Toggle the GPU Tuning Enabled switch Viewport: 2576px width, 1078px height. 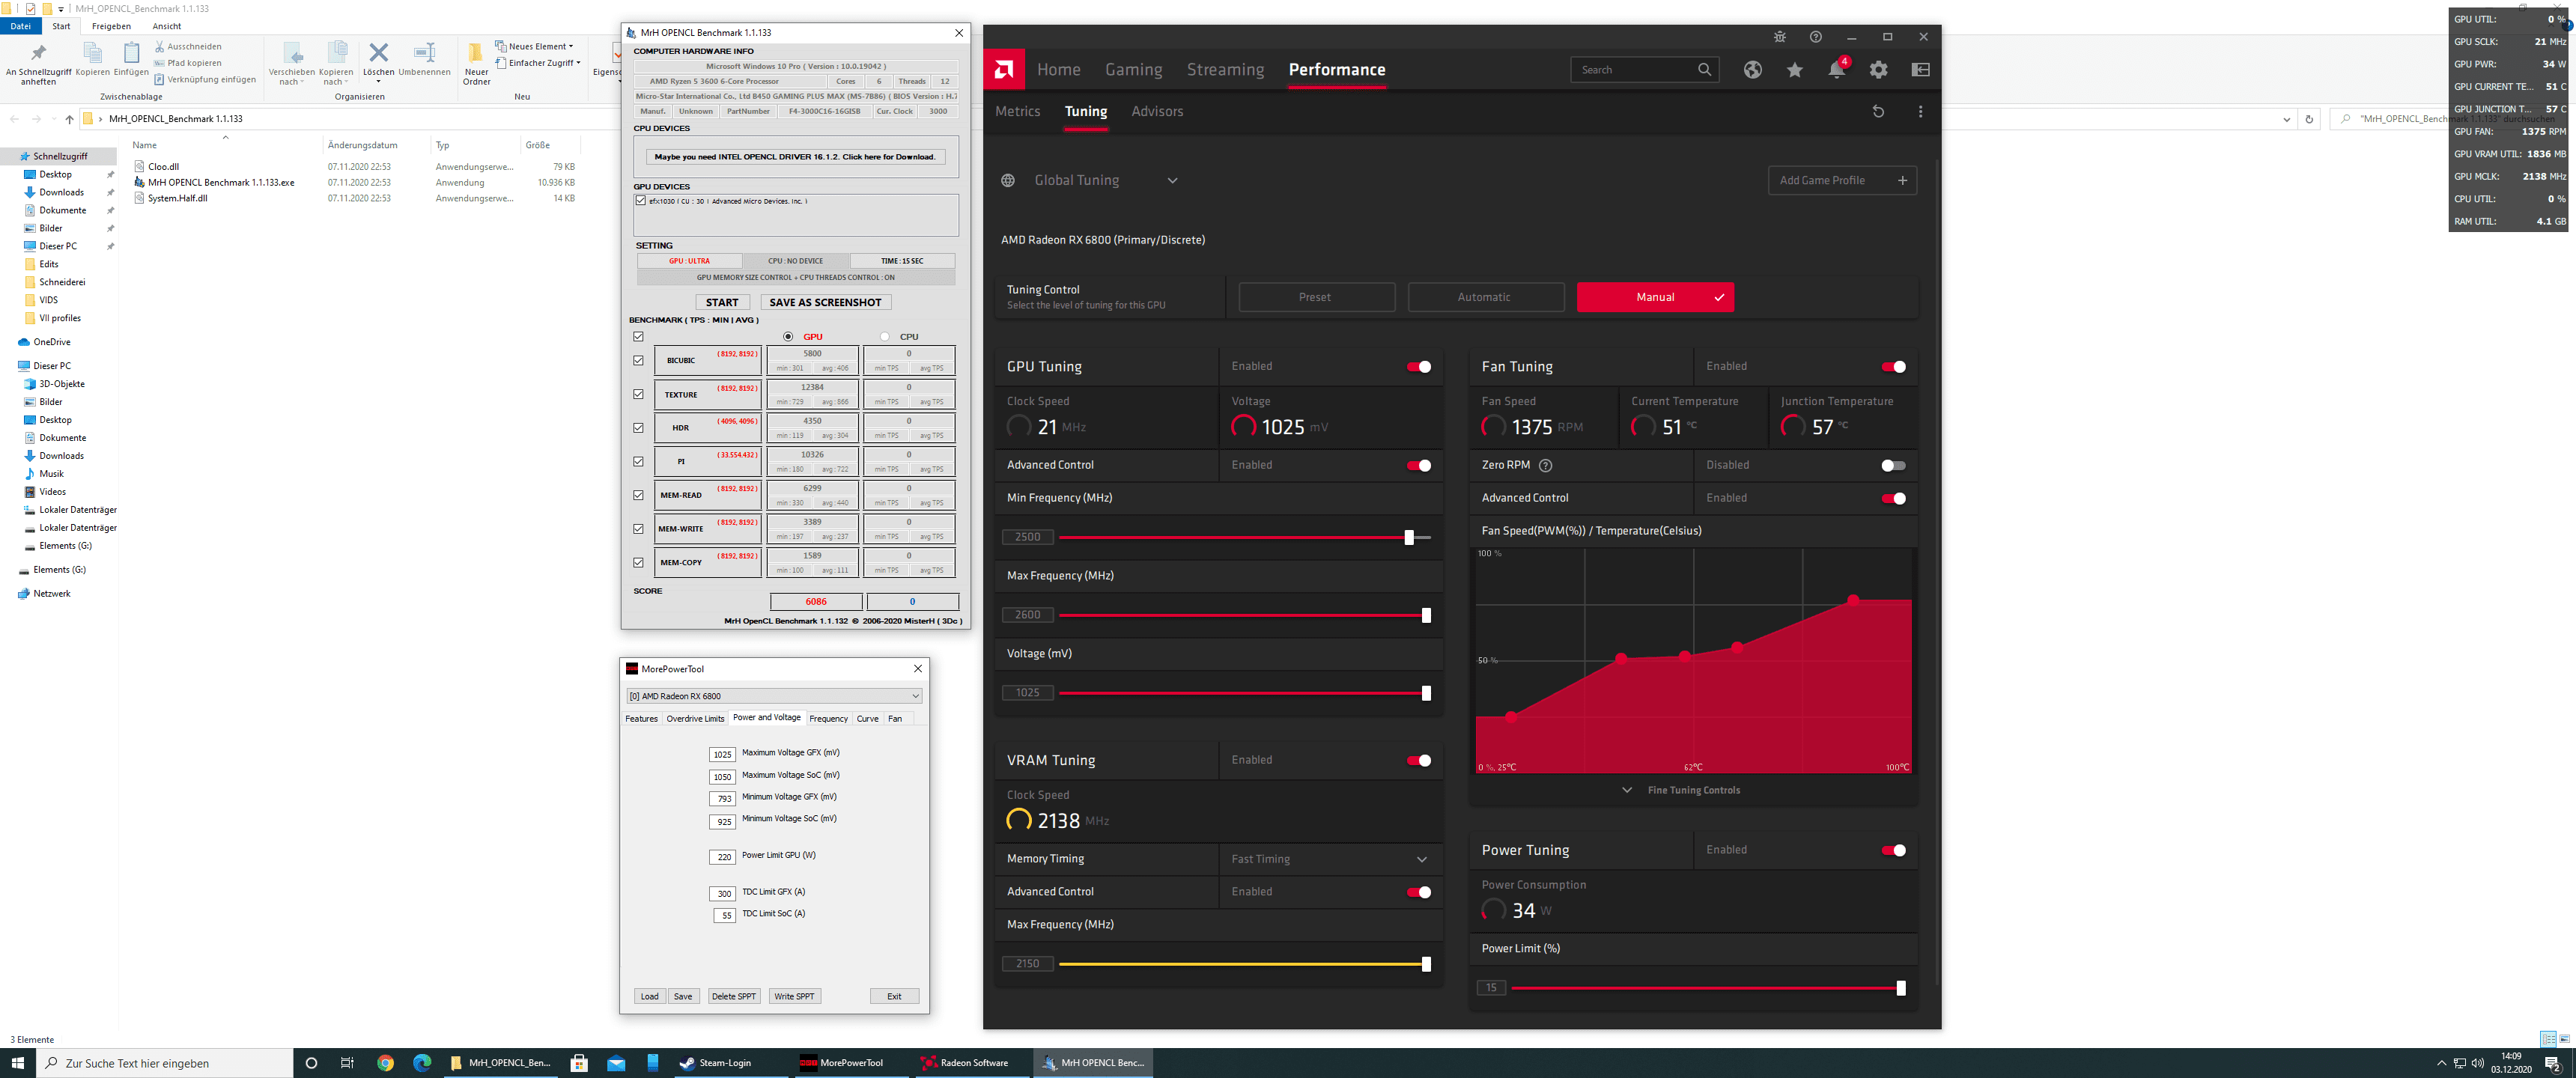coord(1418,367)
